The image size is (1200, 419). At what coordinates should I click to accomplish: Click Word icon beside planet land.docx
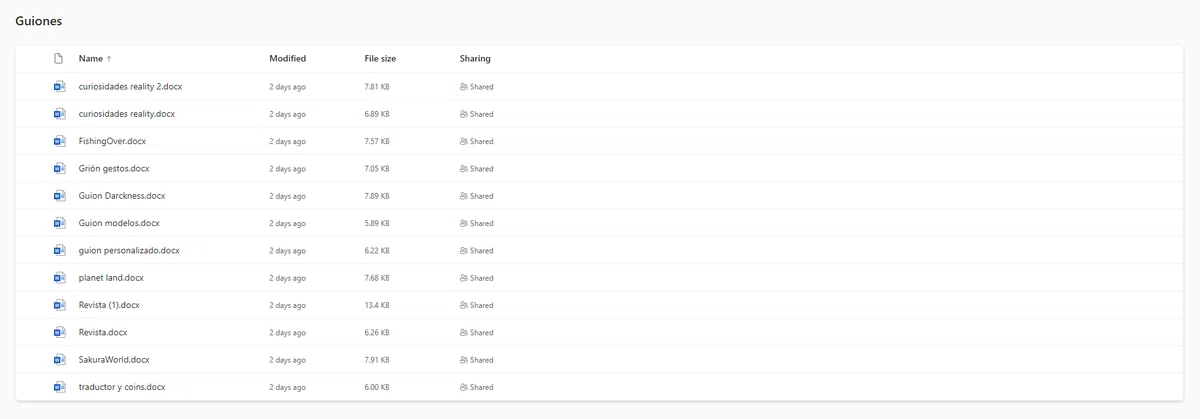(59, 278)
